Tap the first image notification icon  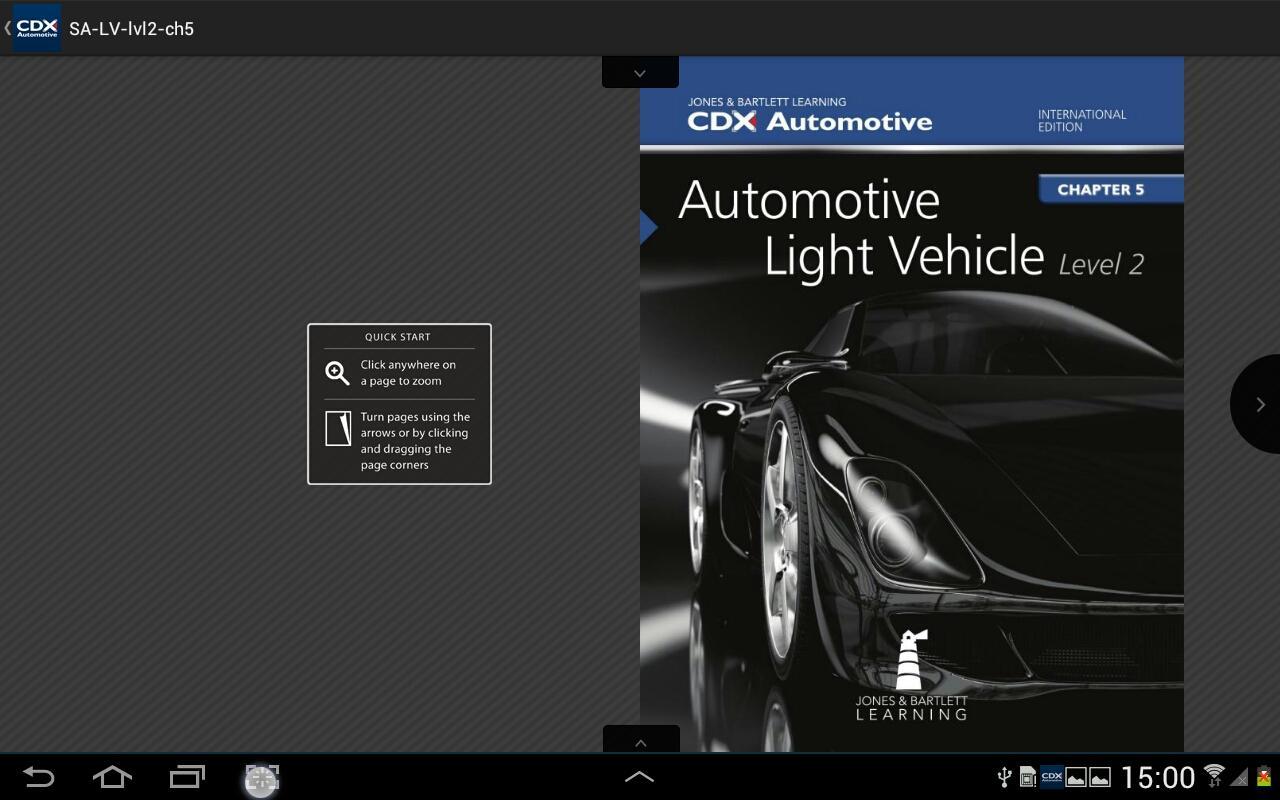tap(1076, 777)
